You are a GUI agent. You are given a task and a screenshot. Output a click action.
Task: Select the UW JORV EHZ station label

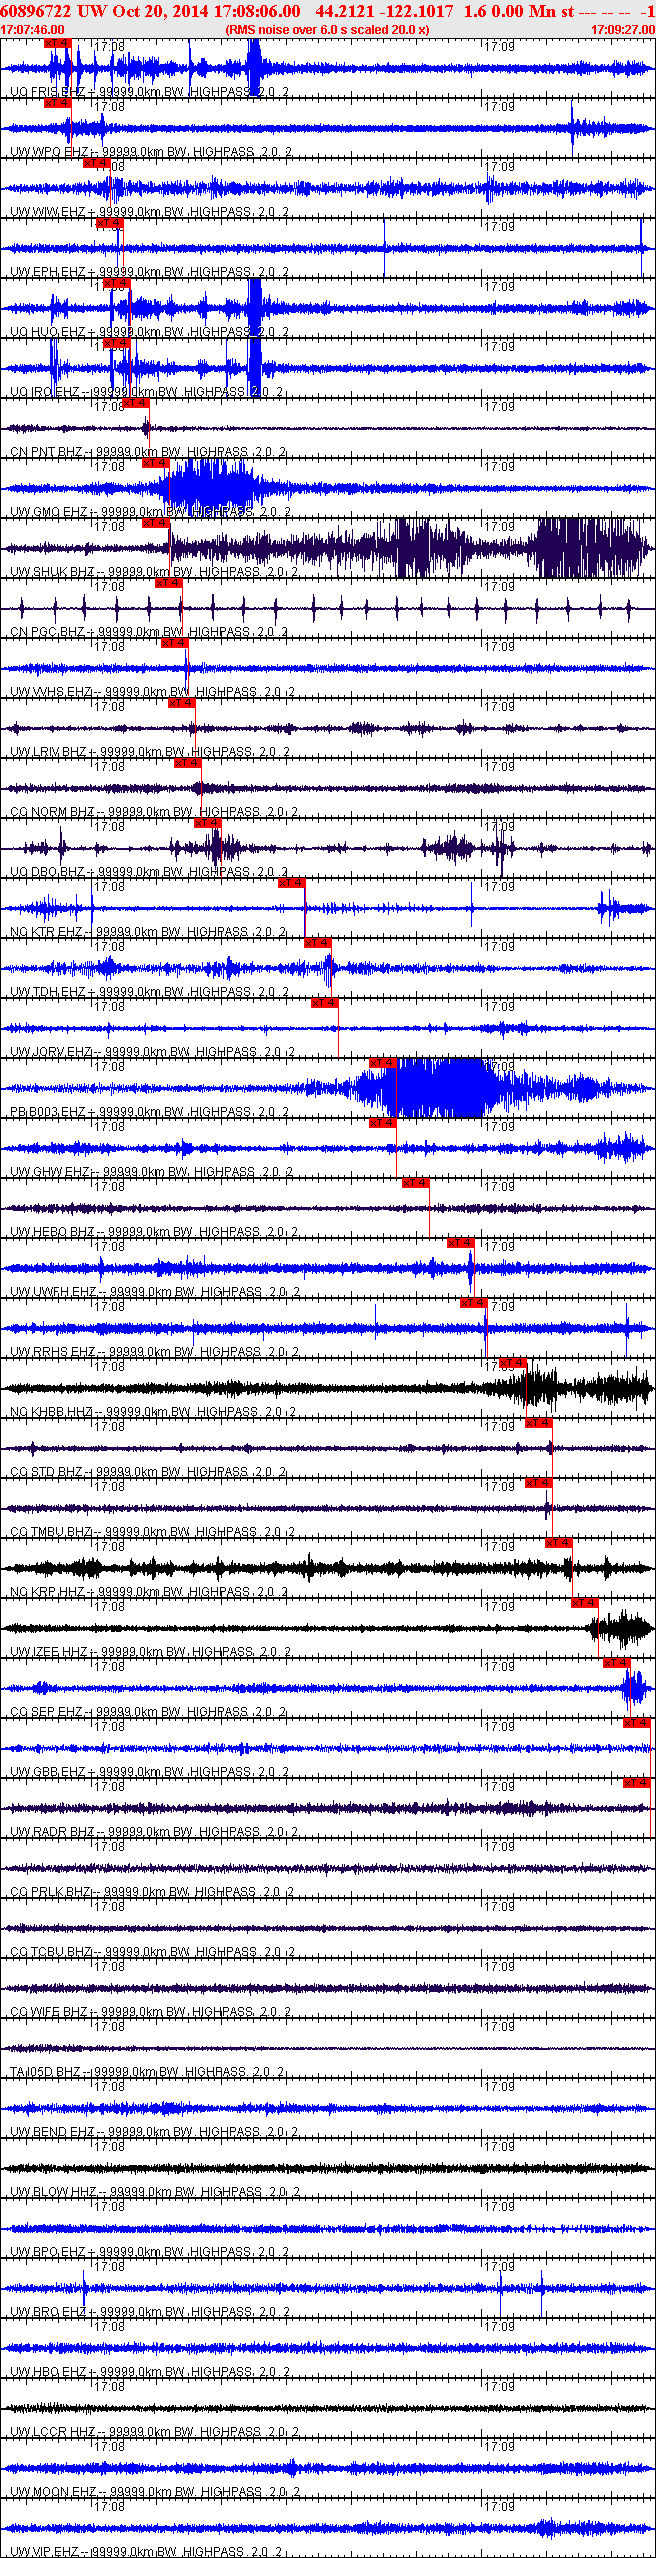(51, 1052)
